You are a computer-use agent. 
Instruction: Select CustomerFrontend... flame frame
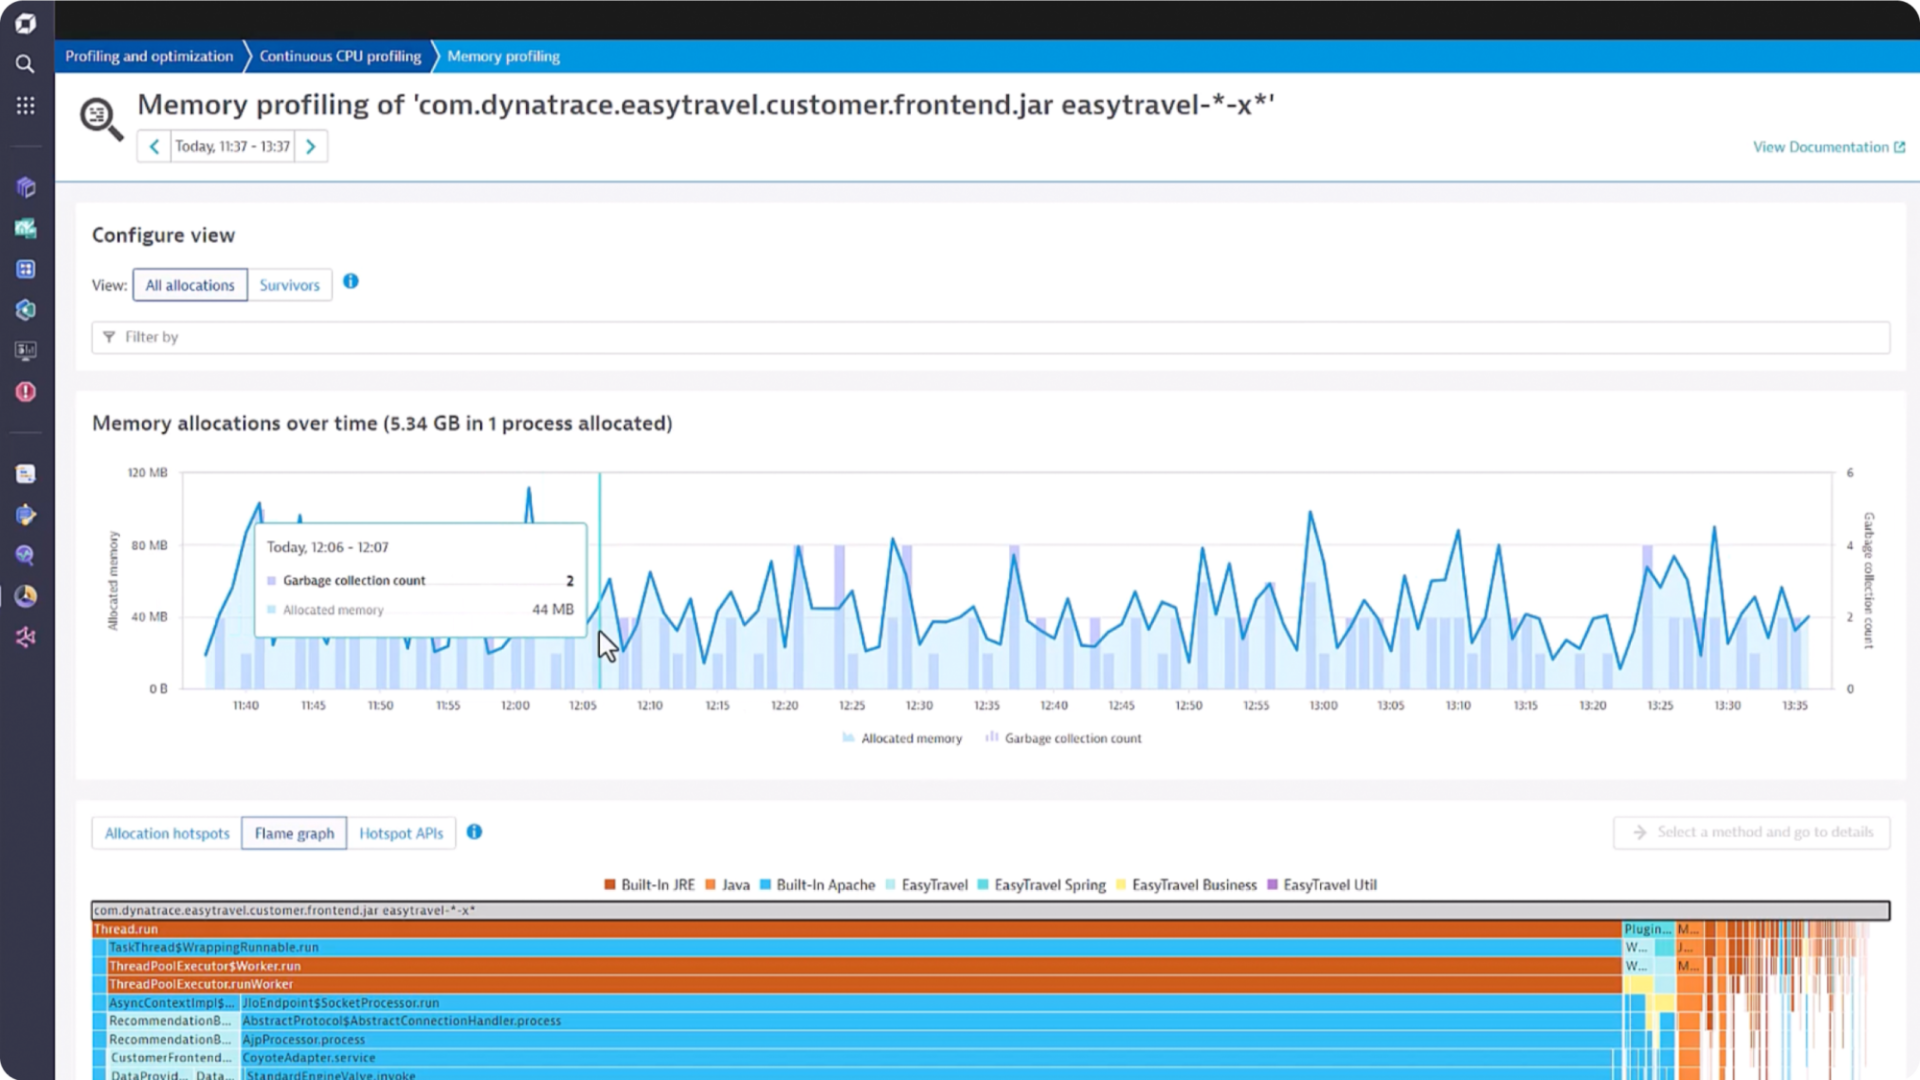[172, 1058]
